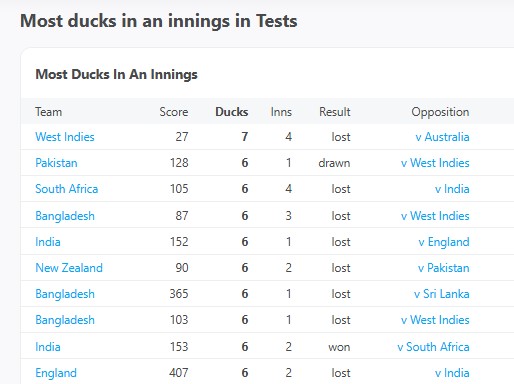Open the West Indies team link

click(x=65, y=137)
